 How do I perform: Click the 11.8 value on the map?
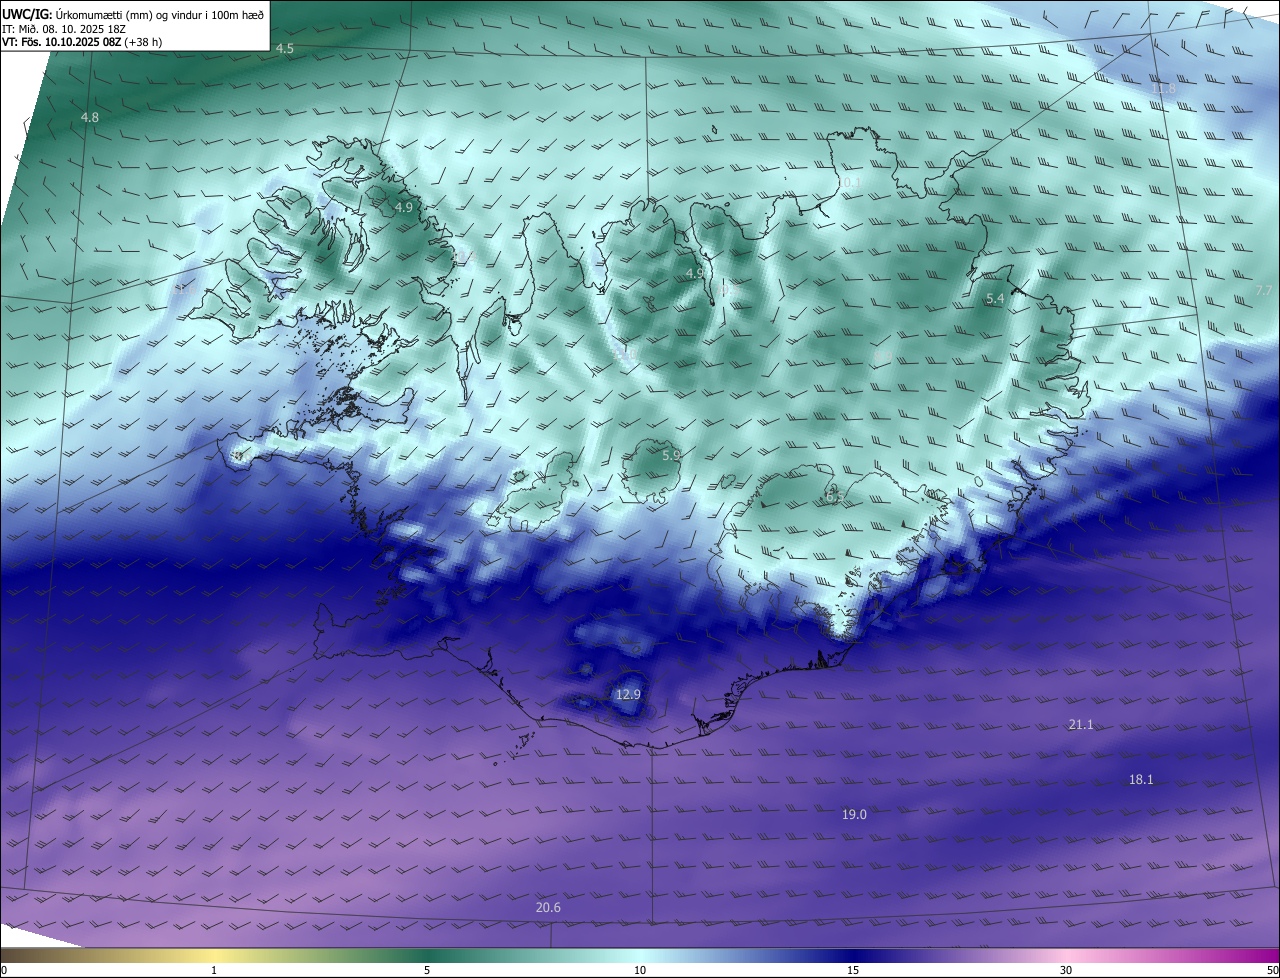click(1163, 89)
